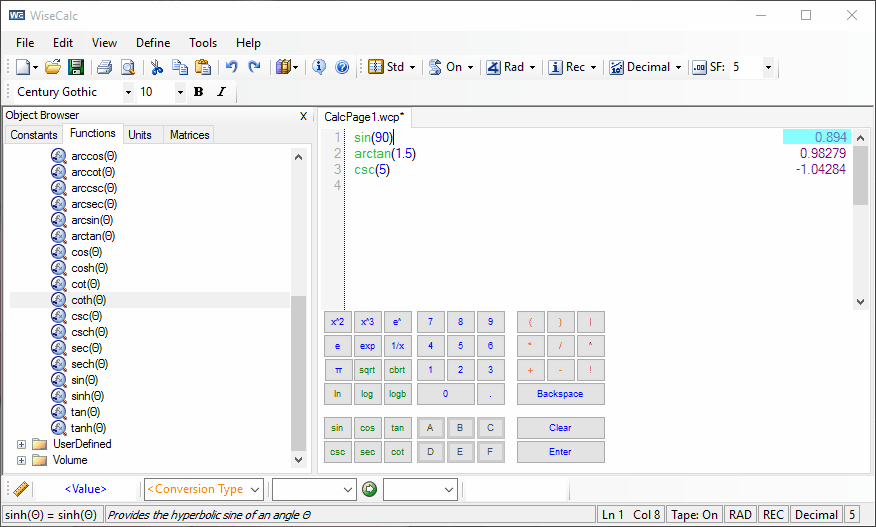
Task: Click the Rad angle mode icon
Action: tap(493, 67)
